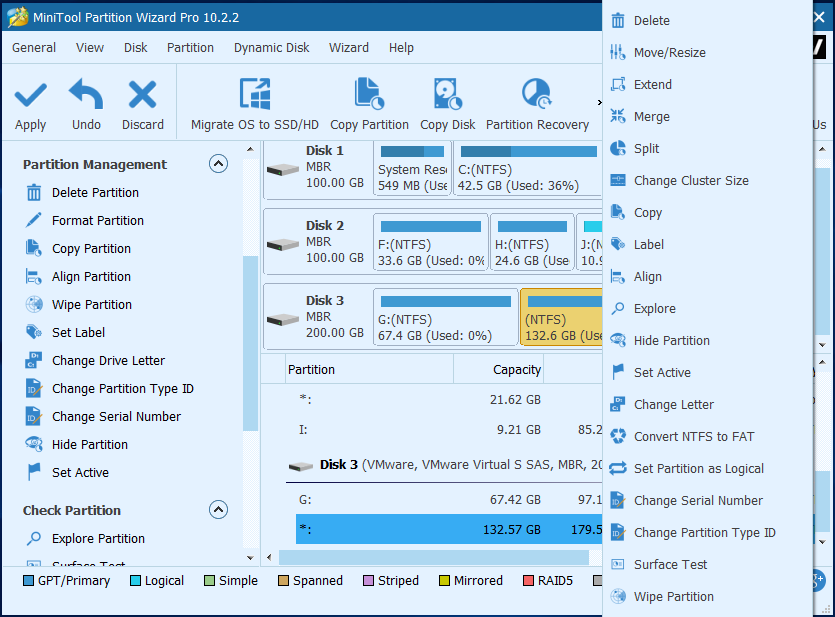Viewport: 835px width, 617px height.
Task: Click Change Letter icon in context menu
Action: coord(618,404)
